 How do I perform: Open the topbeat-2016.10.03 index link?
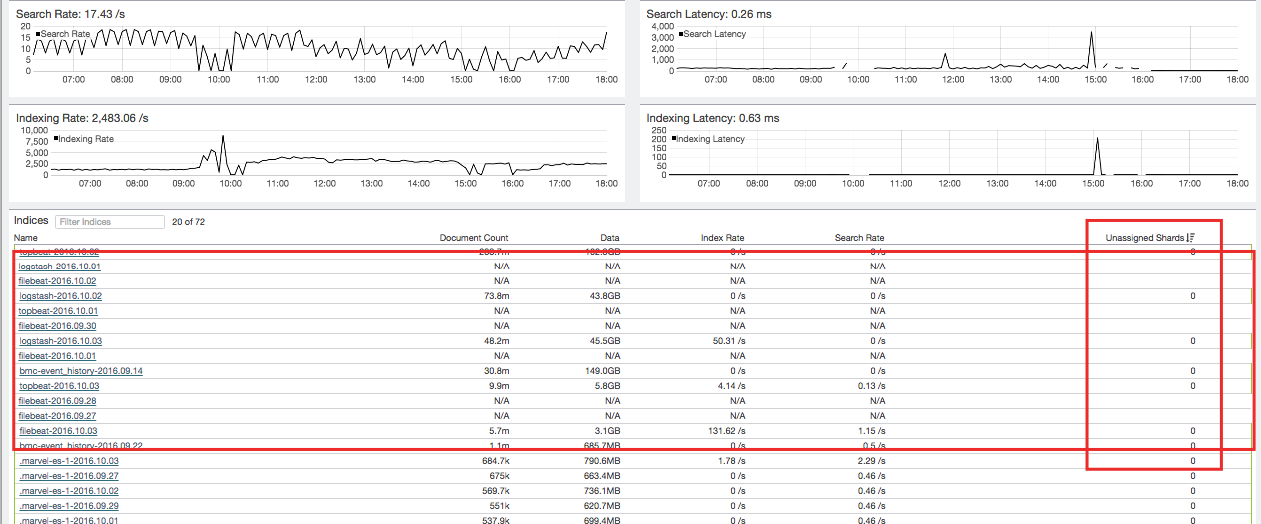point(59,386)
